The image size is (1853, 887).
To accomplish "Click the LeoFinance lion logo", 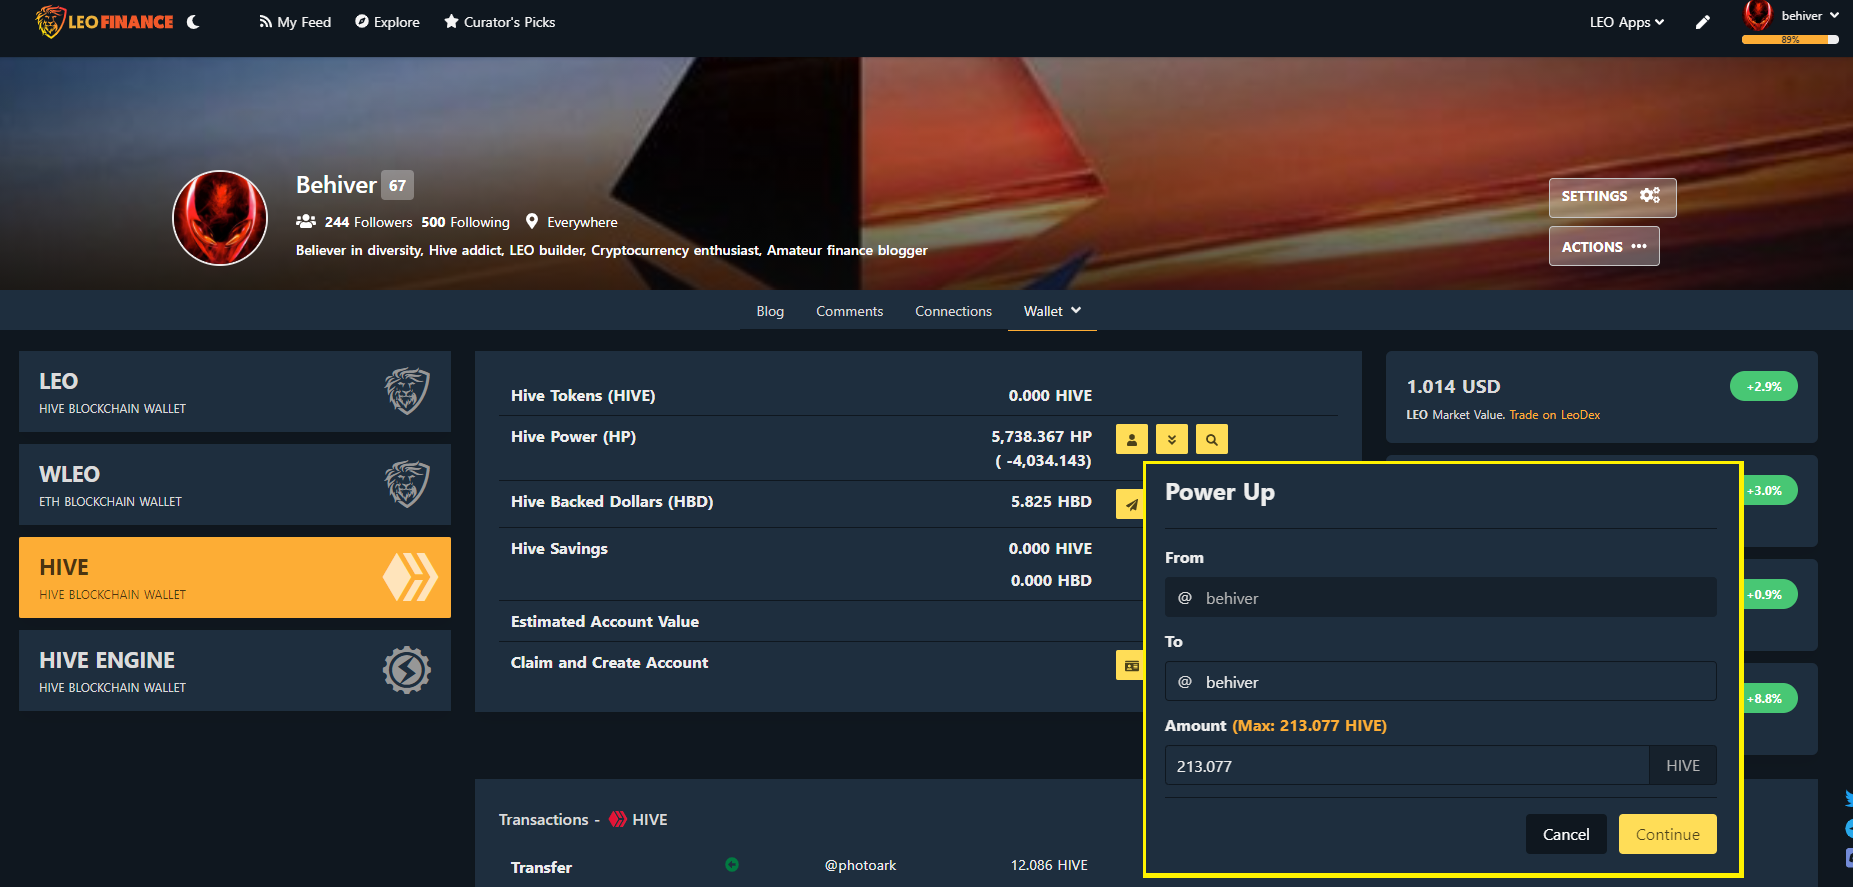I will click(x=104, y=21).
